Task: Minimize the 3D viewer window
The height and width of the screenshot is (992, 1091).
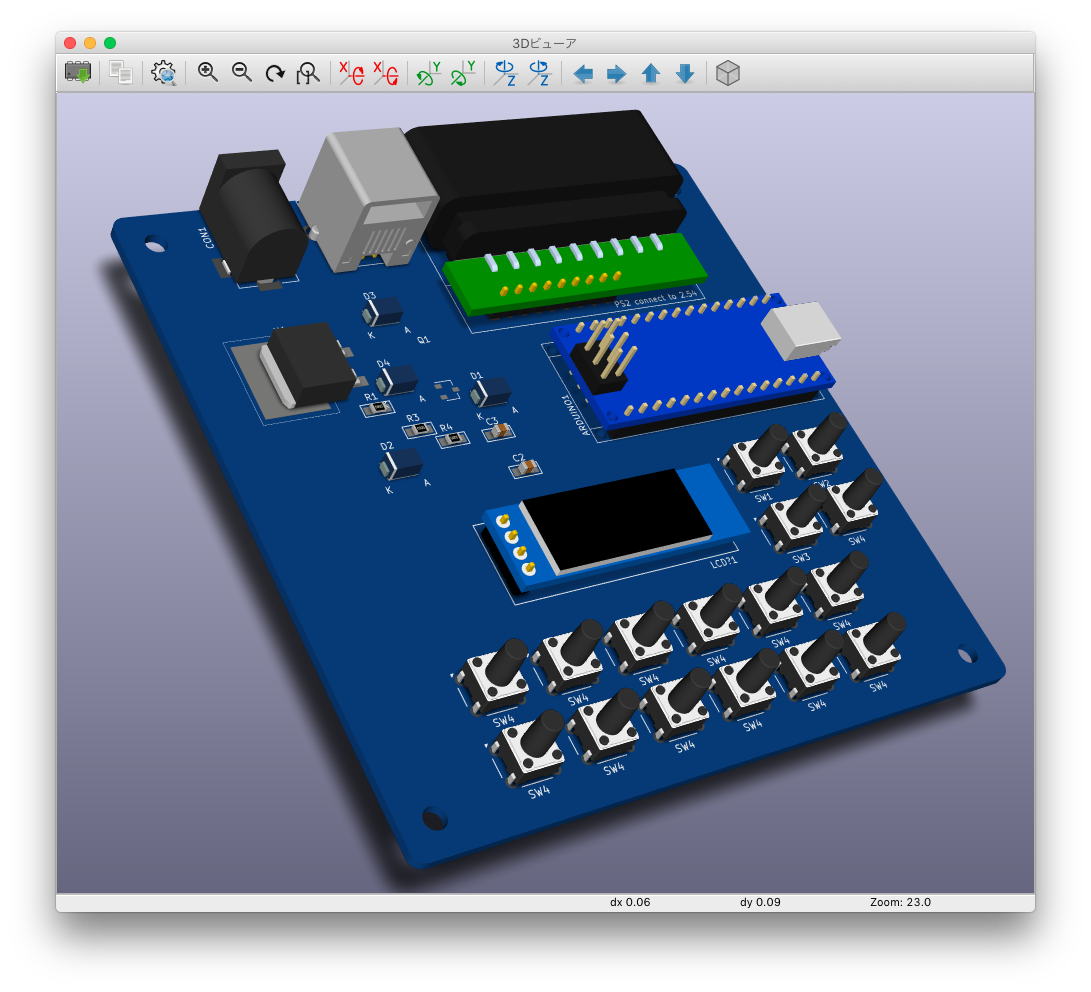Action: [x=90, y=43]
